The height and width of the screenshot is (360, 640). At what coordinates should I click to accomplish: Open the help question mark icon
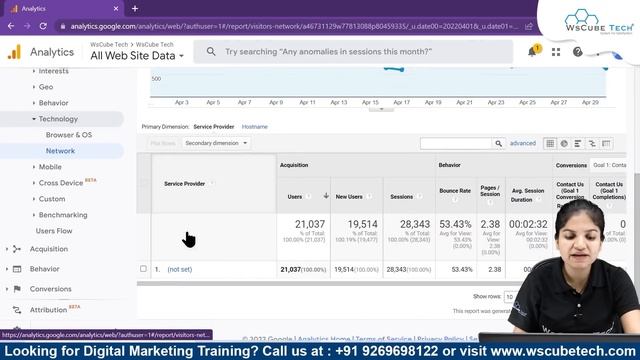click(578, 52)
